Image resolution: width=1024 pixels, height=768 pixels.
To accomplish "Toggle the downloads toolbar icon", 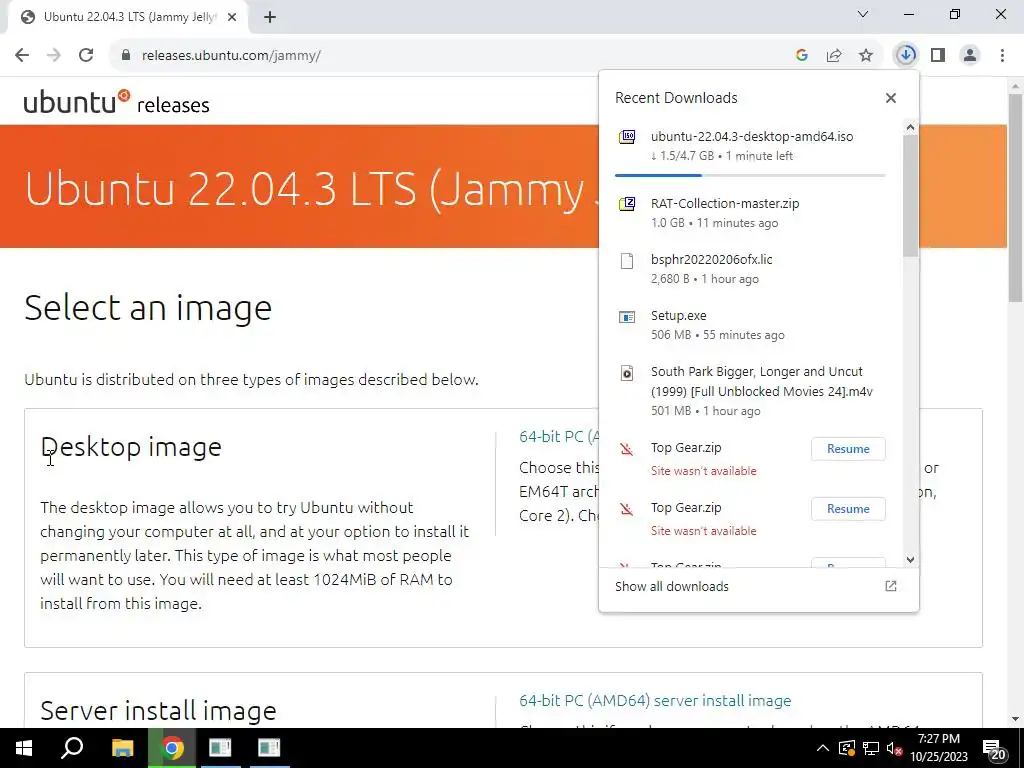I will coord(906,55).
